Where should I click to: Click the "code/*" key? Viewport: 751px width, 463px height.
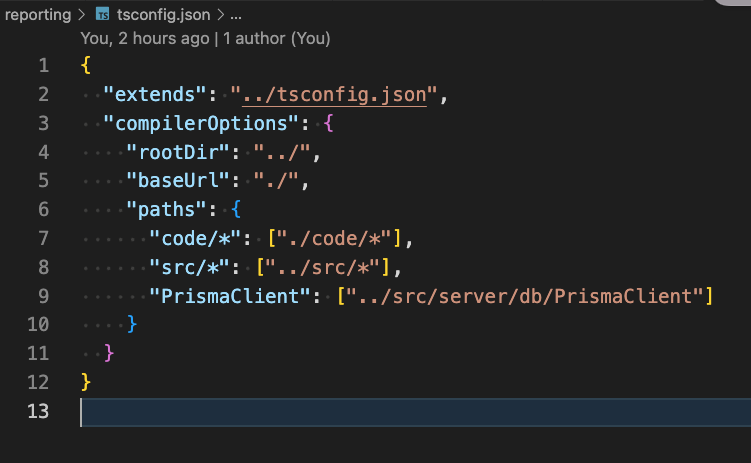point(195,238)
